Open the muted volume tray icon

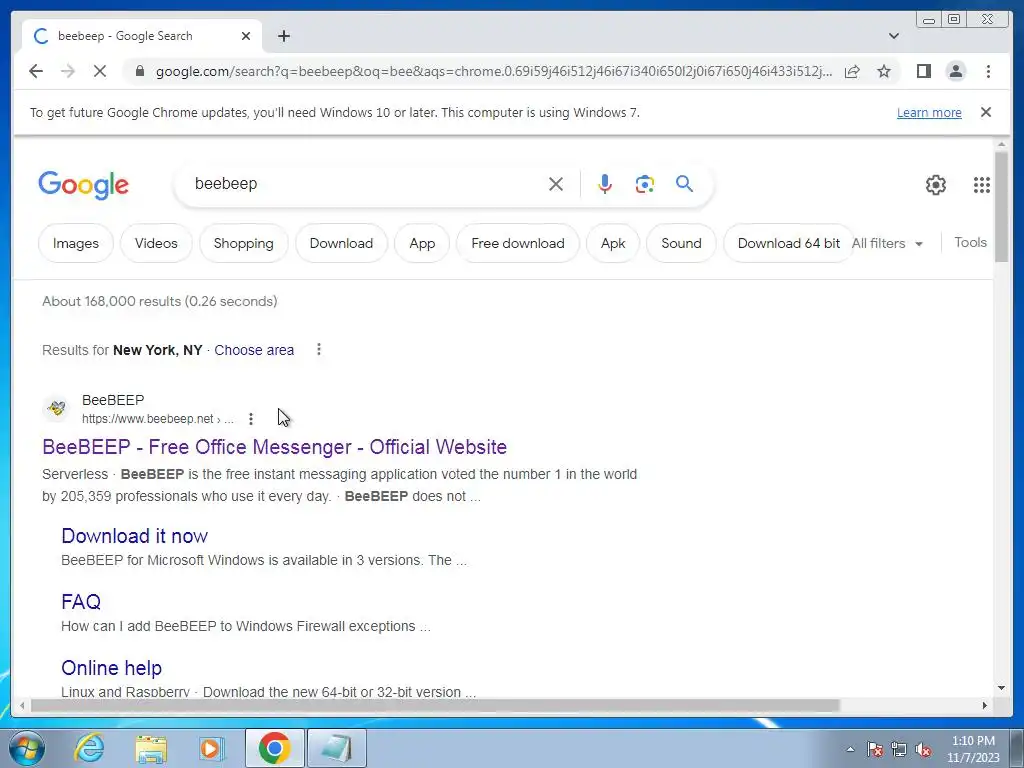pyautogui.click(x=923, y=749)
